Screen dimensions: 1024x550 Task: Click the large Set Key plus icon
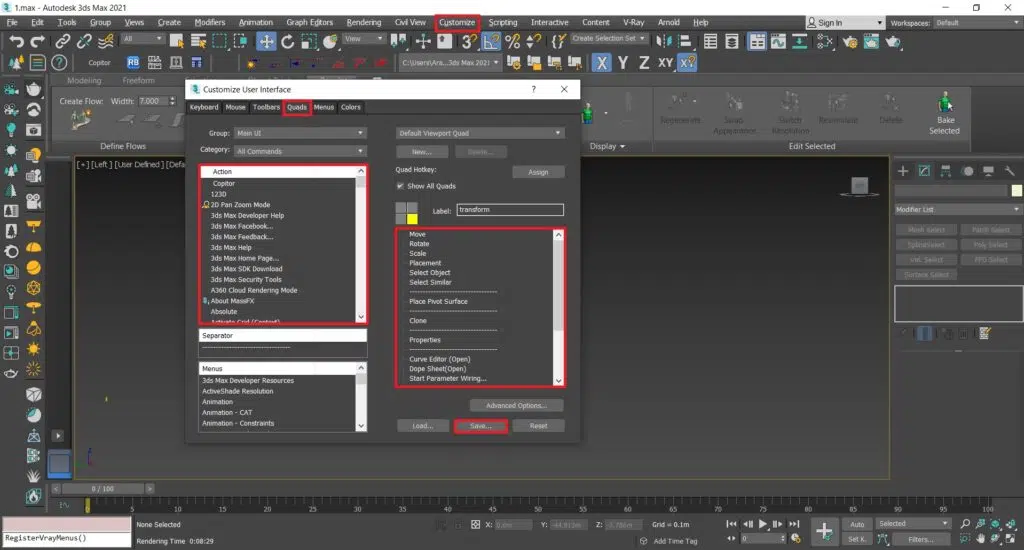pos(824,531)
